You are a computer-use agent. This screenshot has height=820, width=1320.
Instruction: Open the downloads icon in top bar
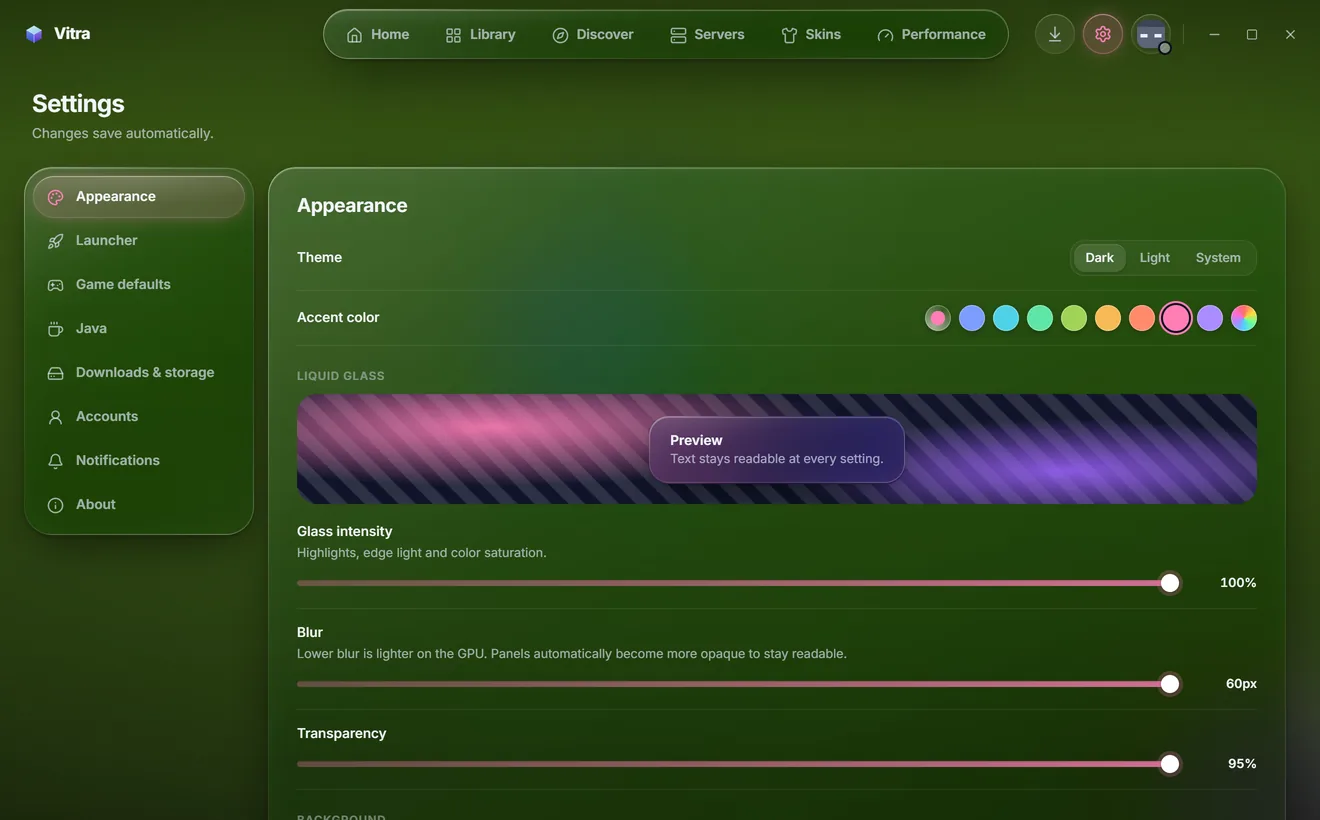(1054, 34)
